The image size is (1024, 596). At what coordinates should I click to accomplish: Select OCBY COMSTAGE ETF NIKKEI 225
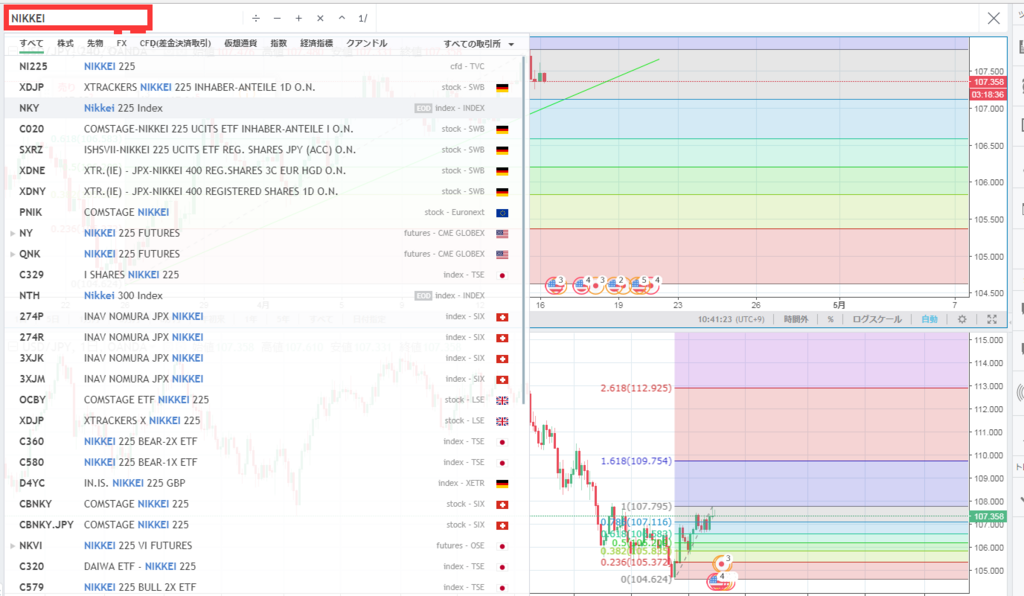pos(263,400)
